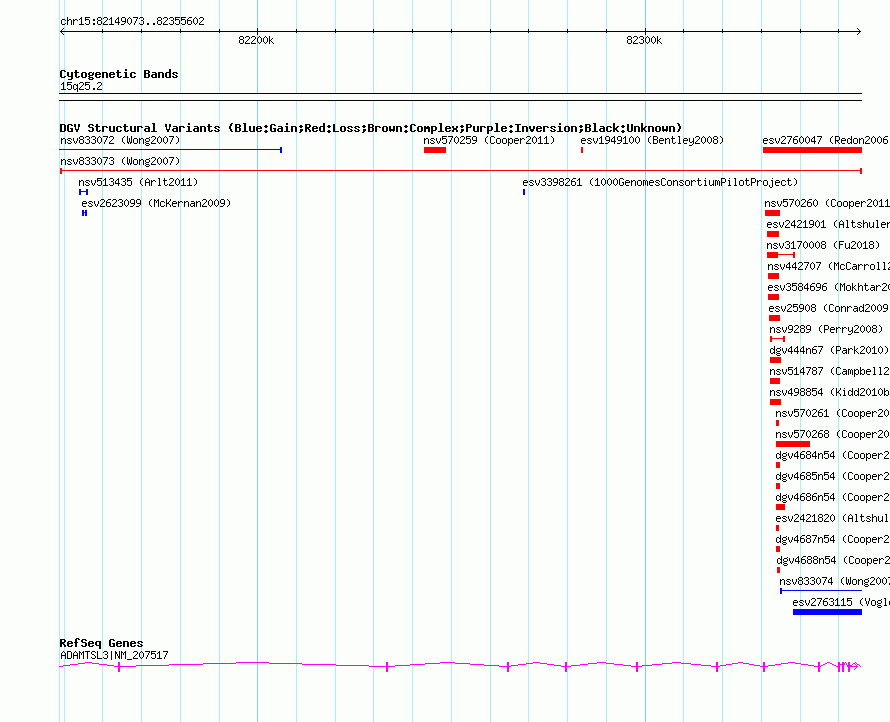Click the RefSeq Genes track title
The image size is (890, 722).
tap(101, 643)
